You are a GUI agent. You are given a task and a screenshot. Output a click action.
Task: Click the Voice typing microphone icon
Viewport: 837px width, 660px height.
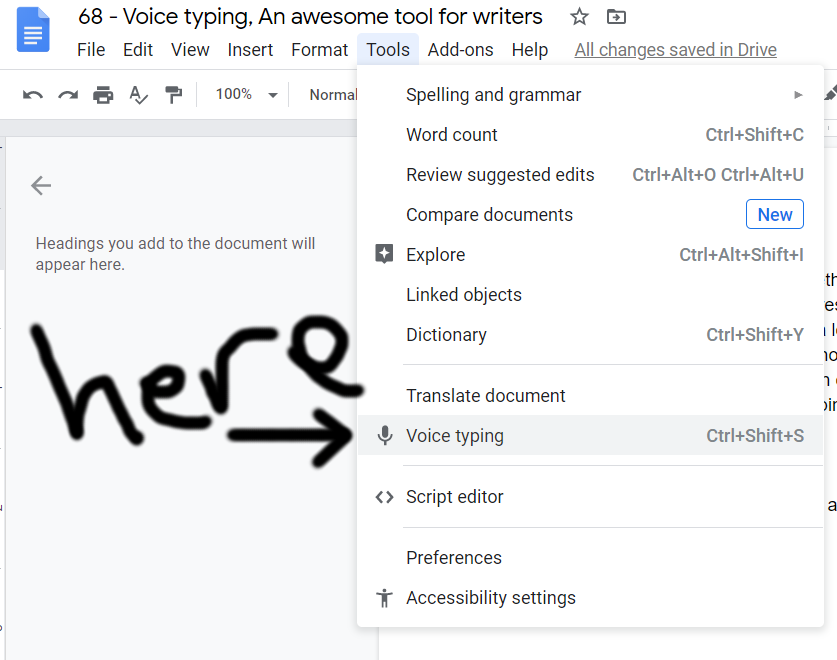(384, 436)
